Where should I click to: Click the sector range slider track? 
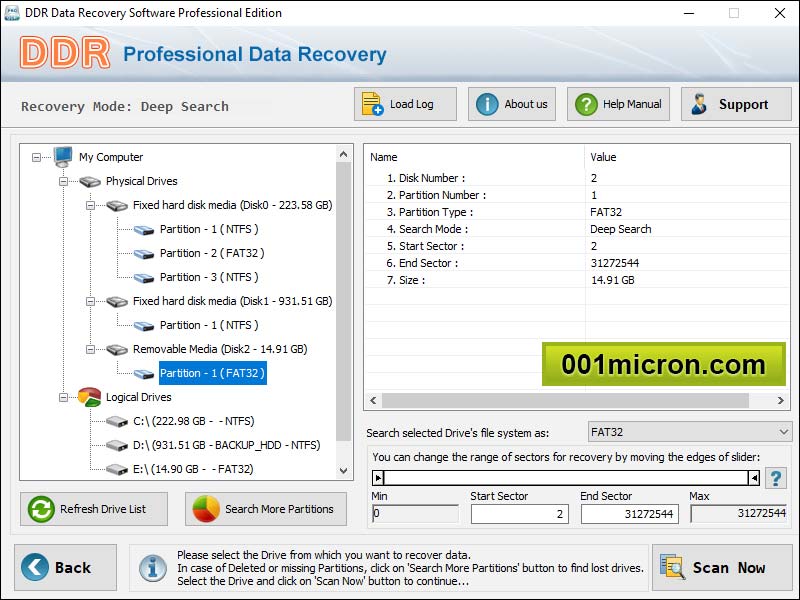pos(566,478)
